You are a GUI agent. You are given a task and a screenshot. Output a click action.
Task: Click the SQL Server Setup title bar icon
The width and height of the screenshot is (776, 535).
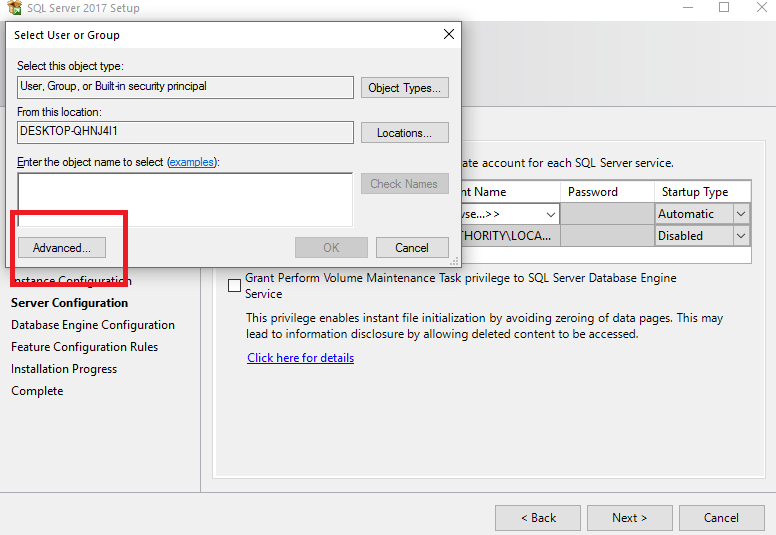click(14, 7)
